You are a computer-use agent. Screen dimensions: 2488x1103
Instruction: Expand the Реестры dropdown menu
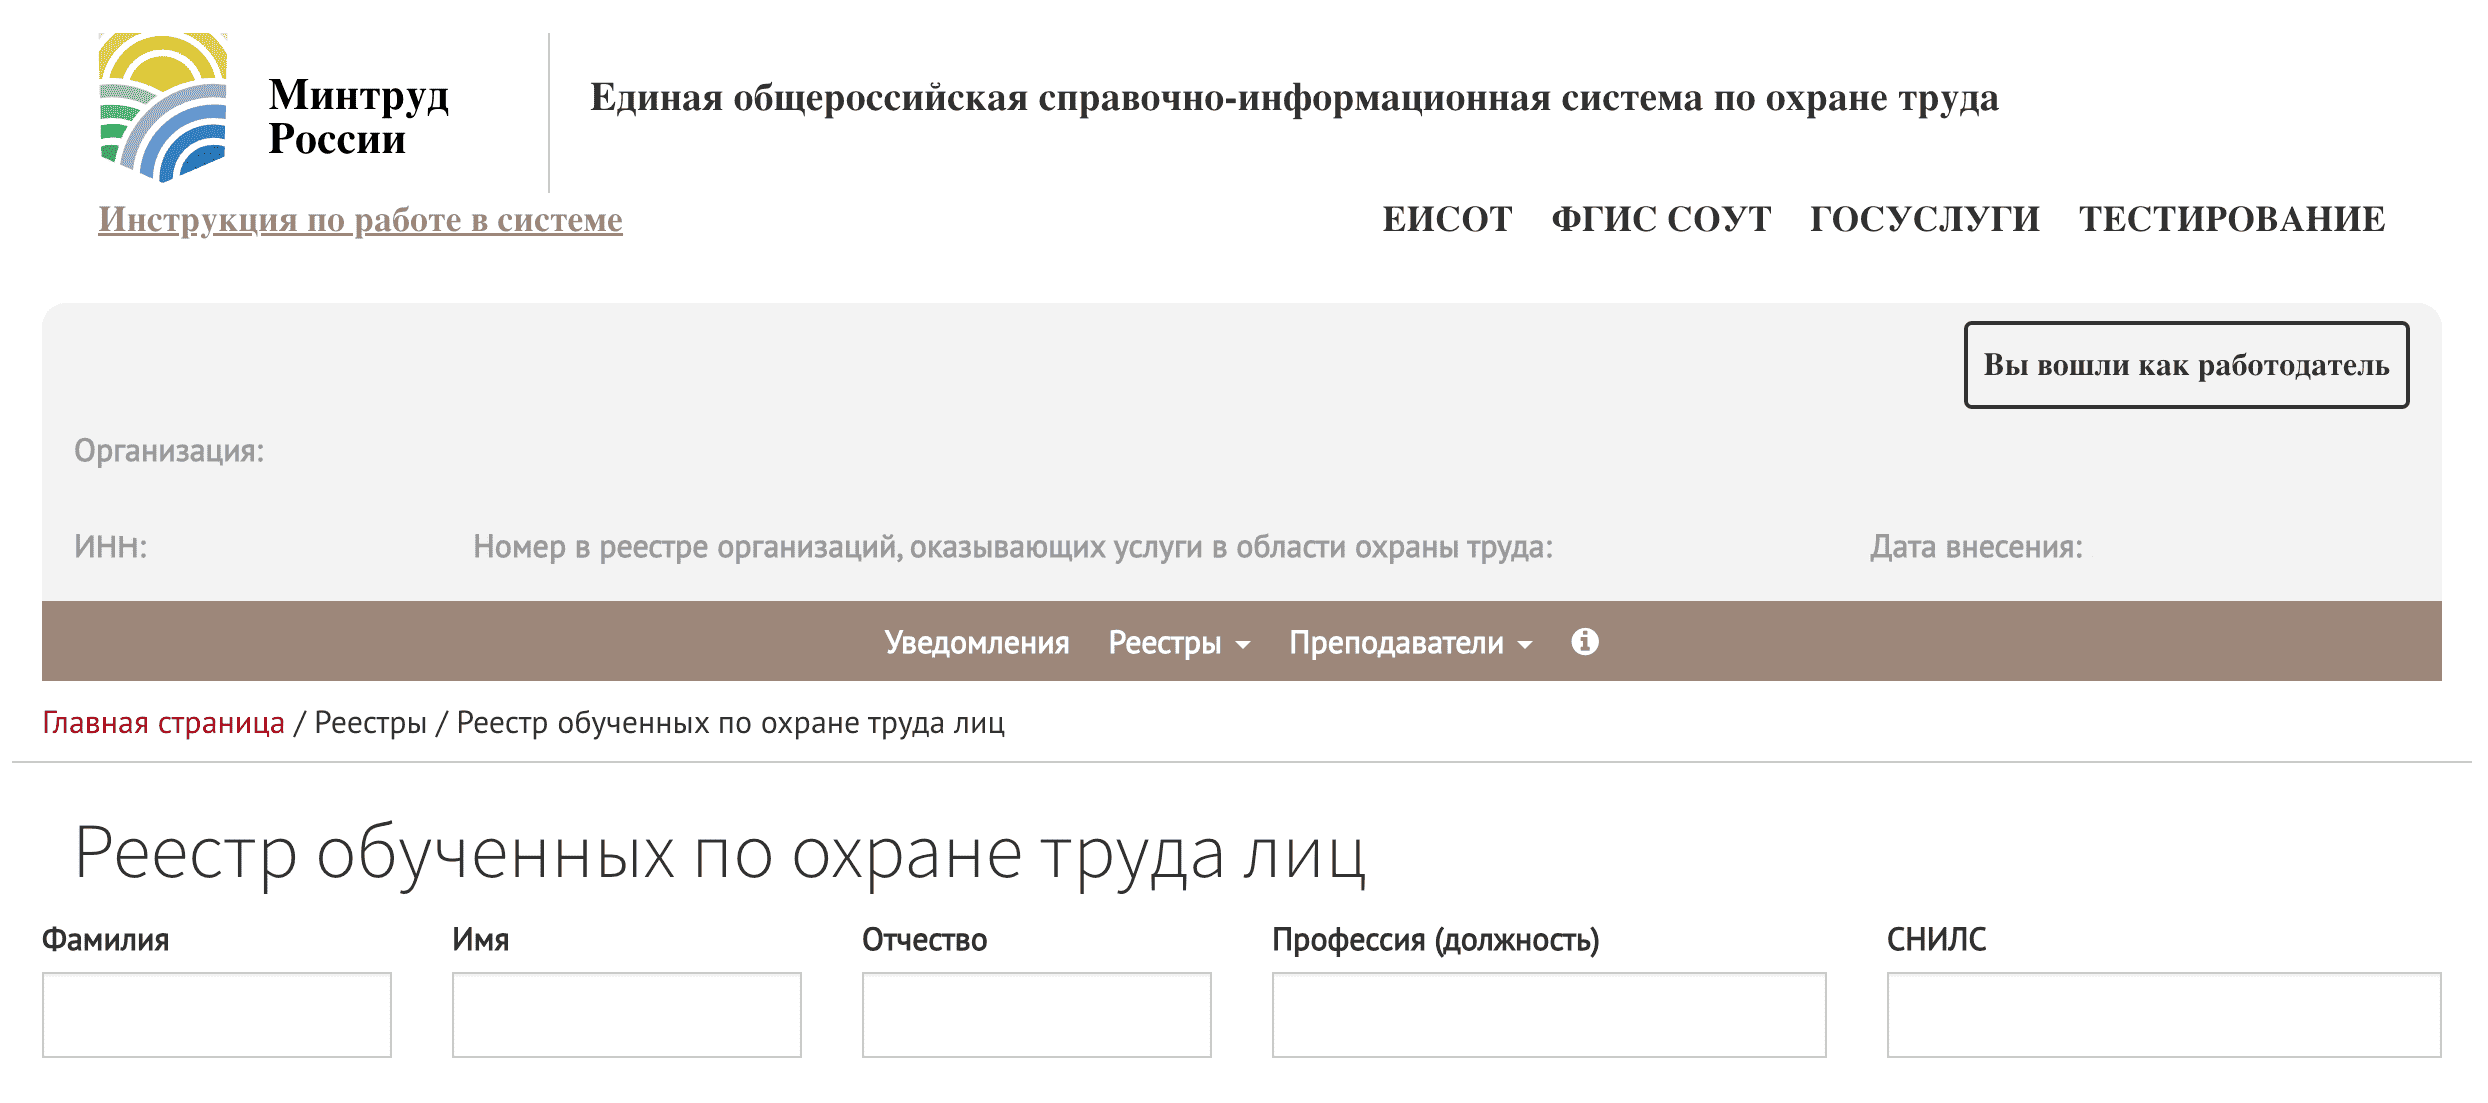[x=1179, y=642]
